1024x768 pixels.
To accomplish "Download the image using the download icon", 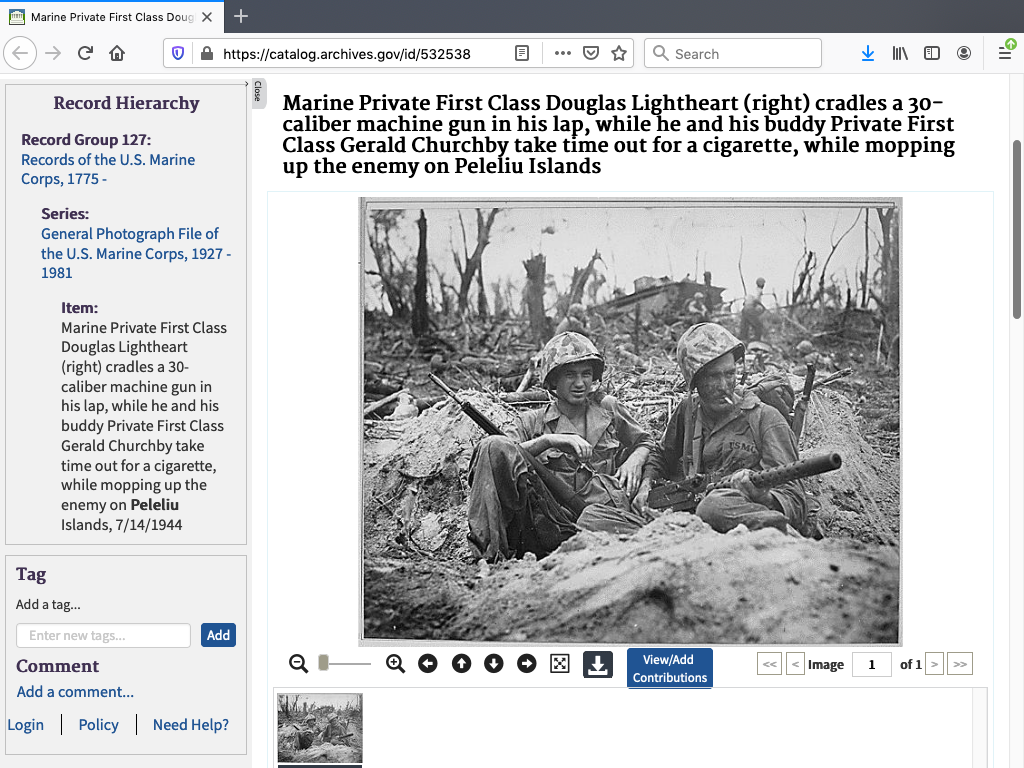I will 598,665.
